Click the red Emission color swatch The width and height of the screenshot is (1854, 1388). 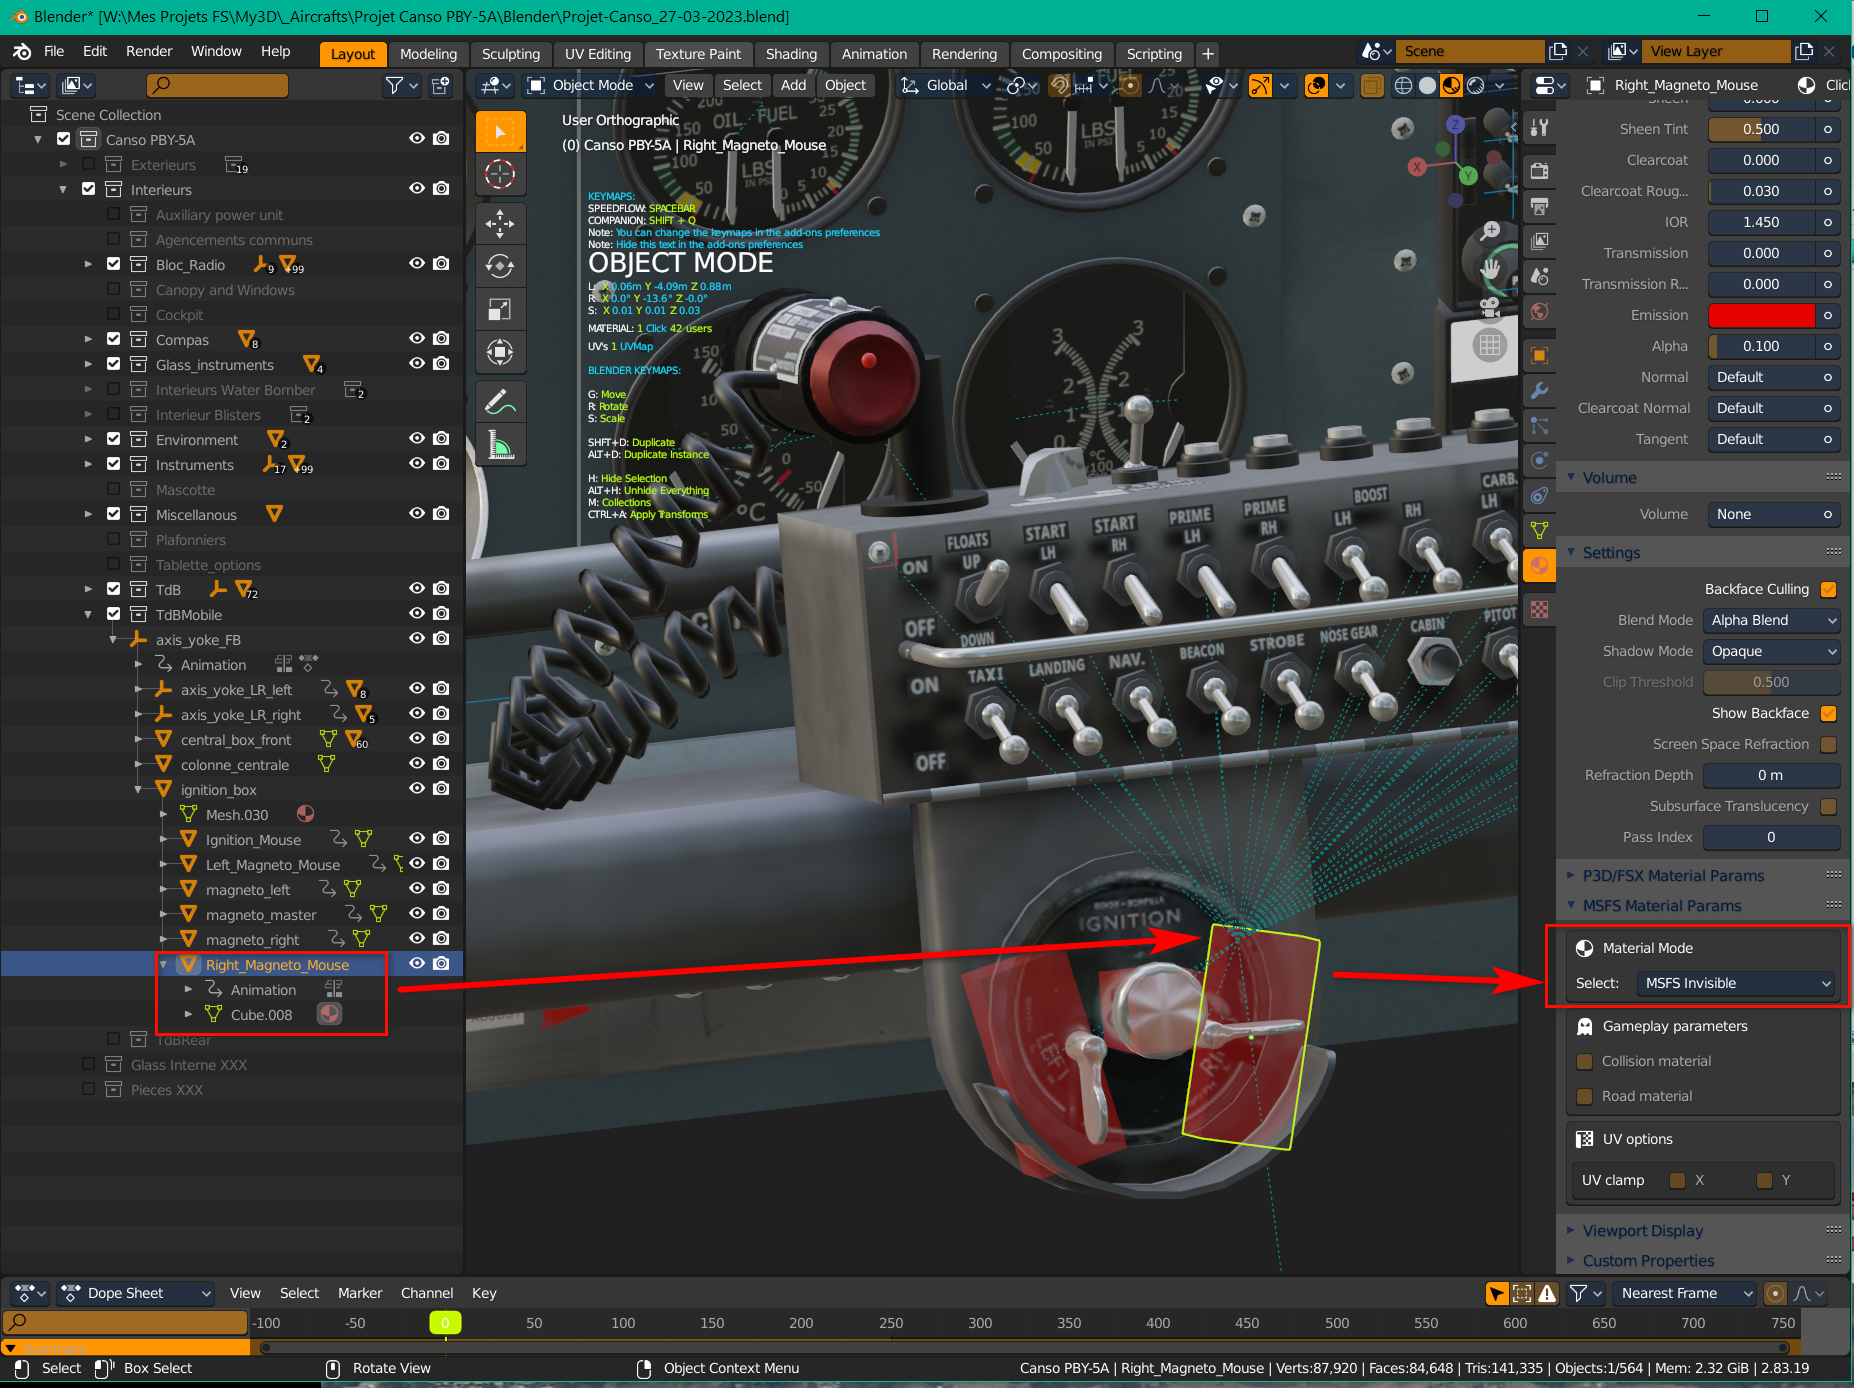1761,316
